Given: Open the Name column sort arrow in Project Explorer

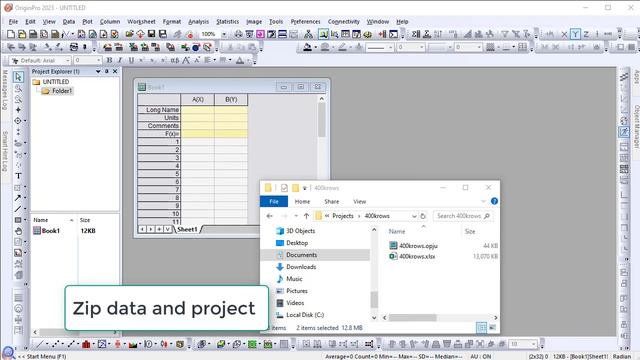Looking at the screenshot, I should (71, 220).
